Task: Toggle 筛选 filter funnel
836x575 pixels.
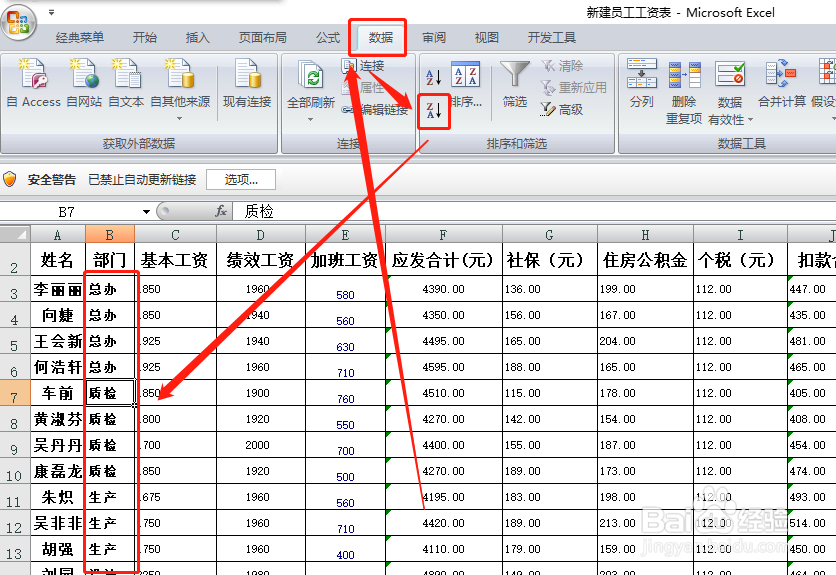Action: (515, 84)
